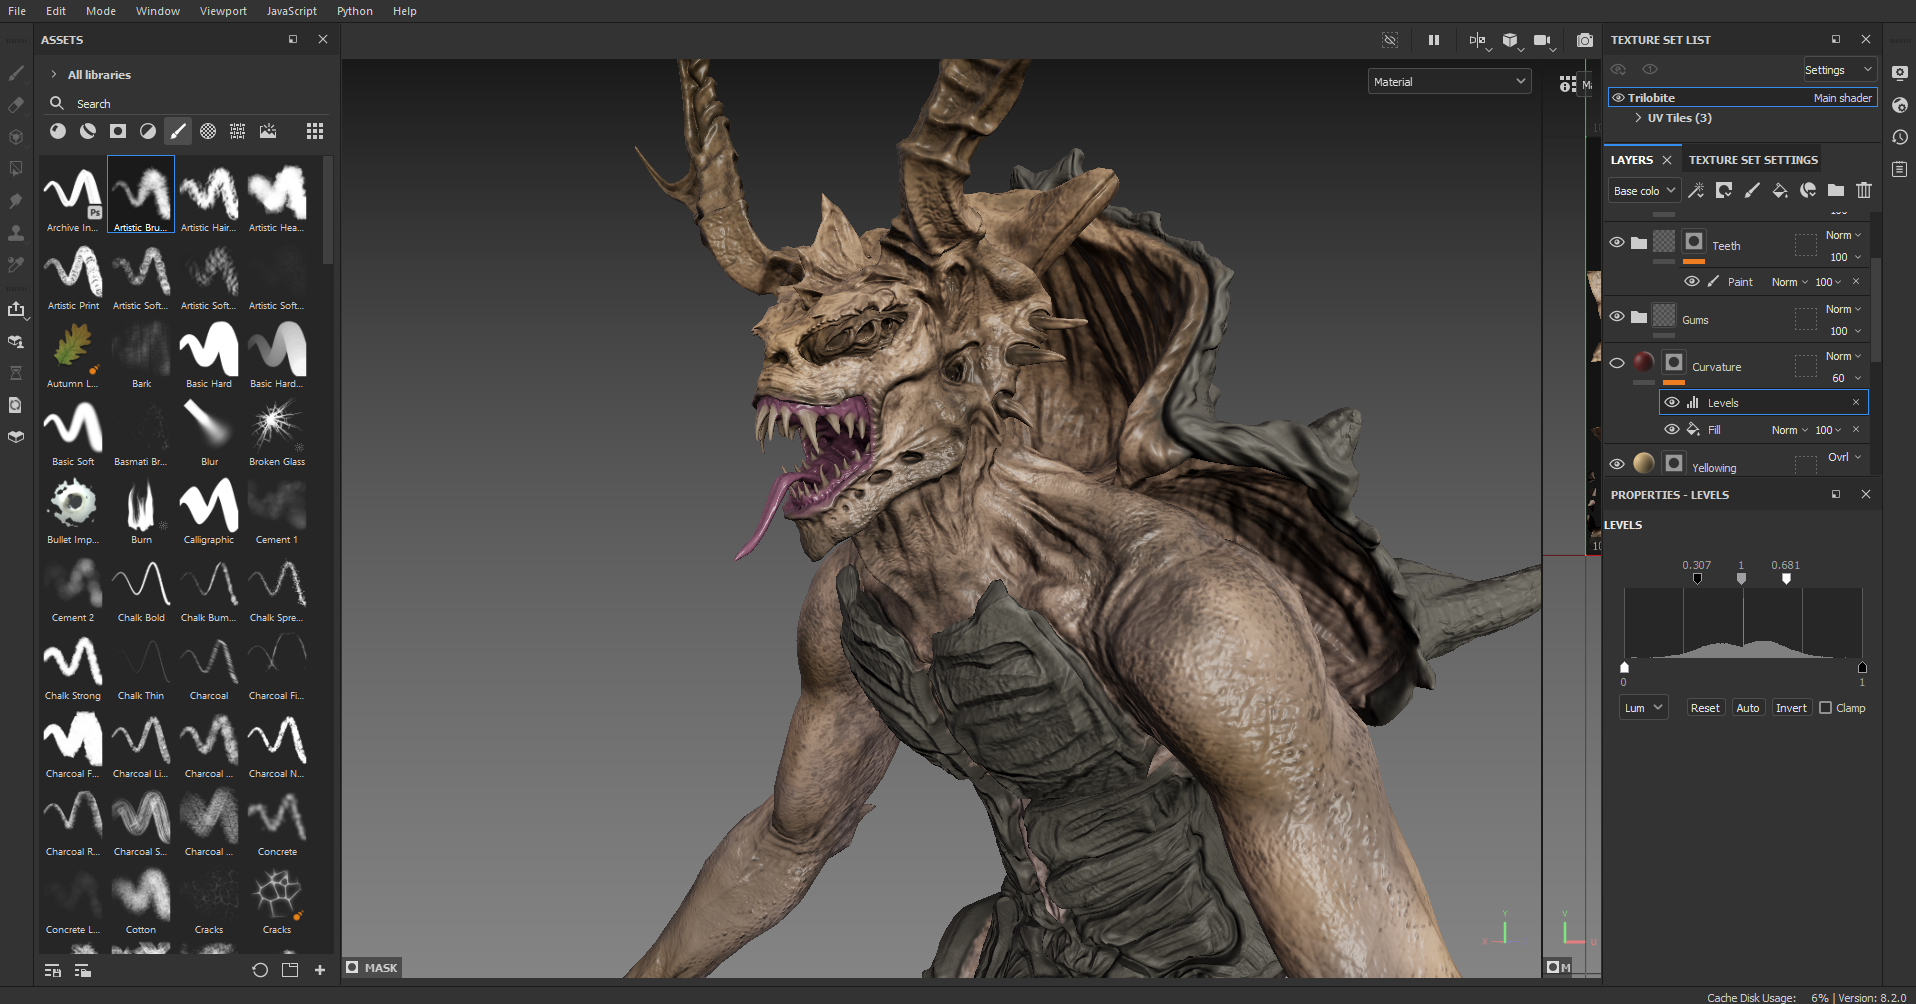This screenshot has width=1916, height=1004.
Task: Add a paint layer with brush icon
Action: [x=1751, y=190]
